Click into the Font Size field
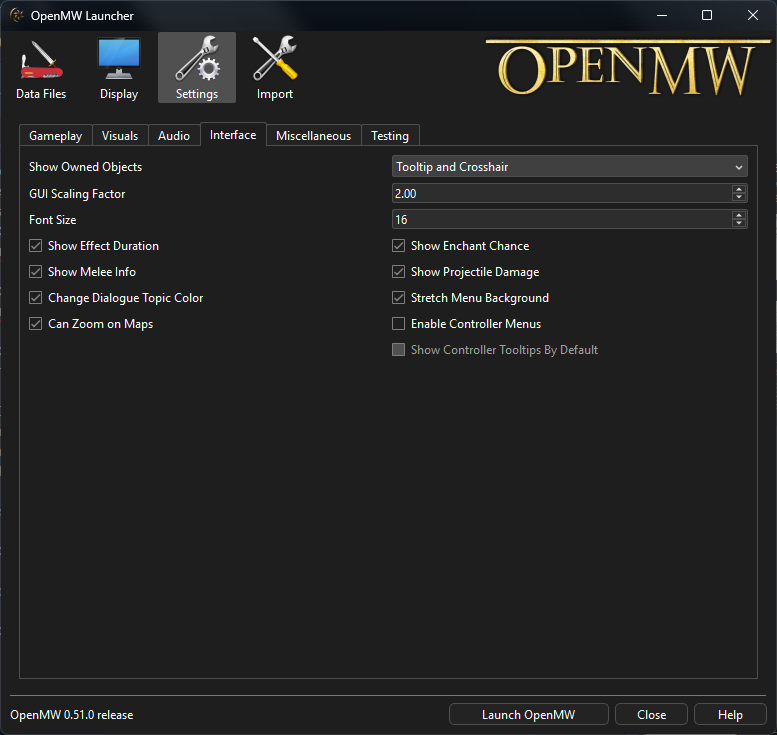This screenshot has height=735, width=777. tap(561, 220)
